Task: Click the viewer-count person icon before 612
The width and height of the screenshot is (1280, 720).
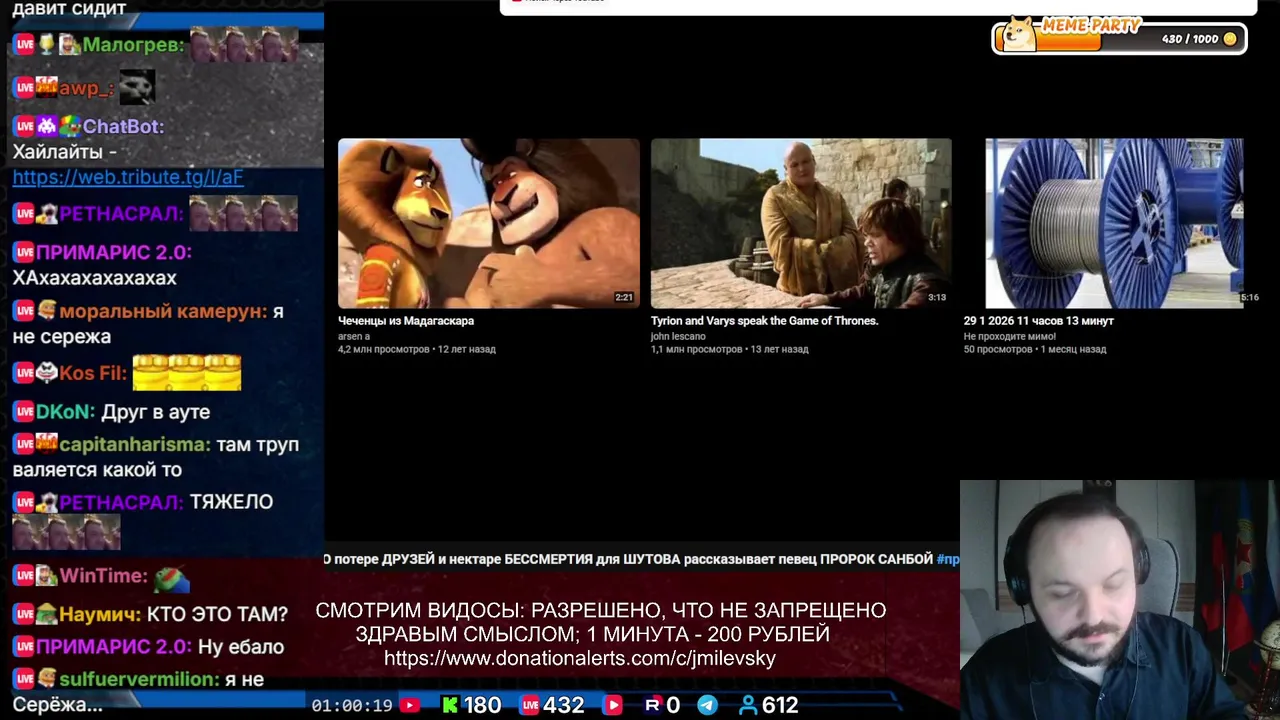Action: pyautogui.click(x=747, y=705)
